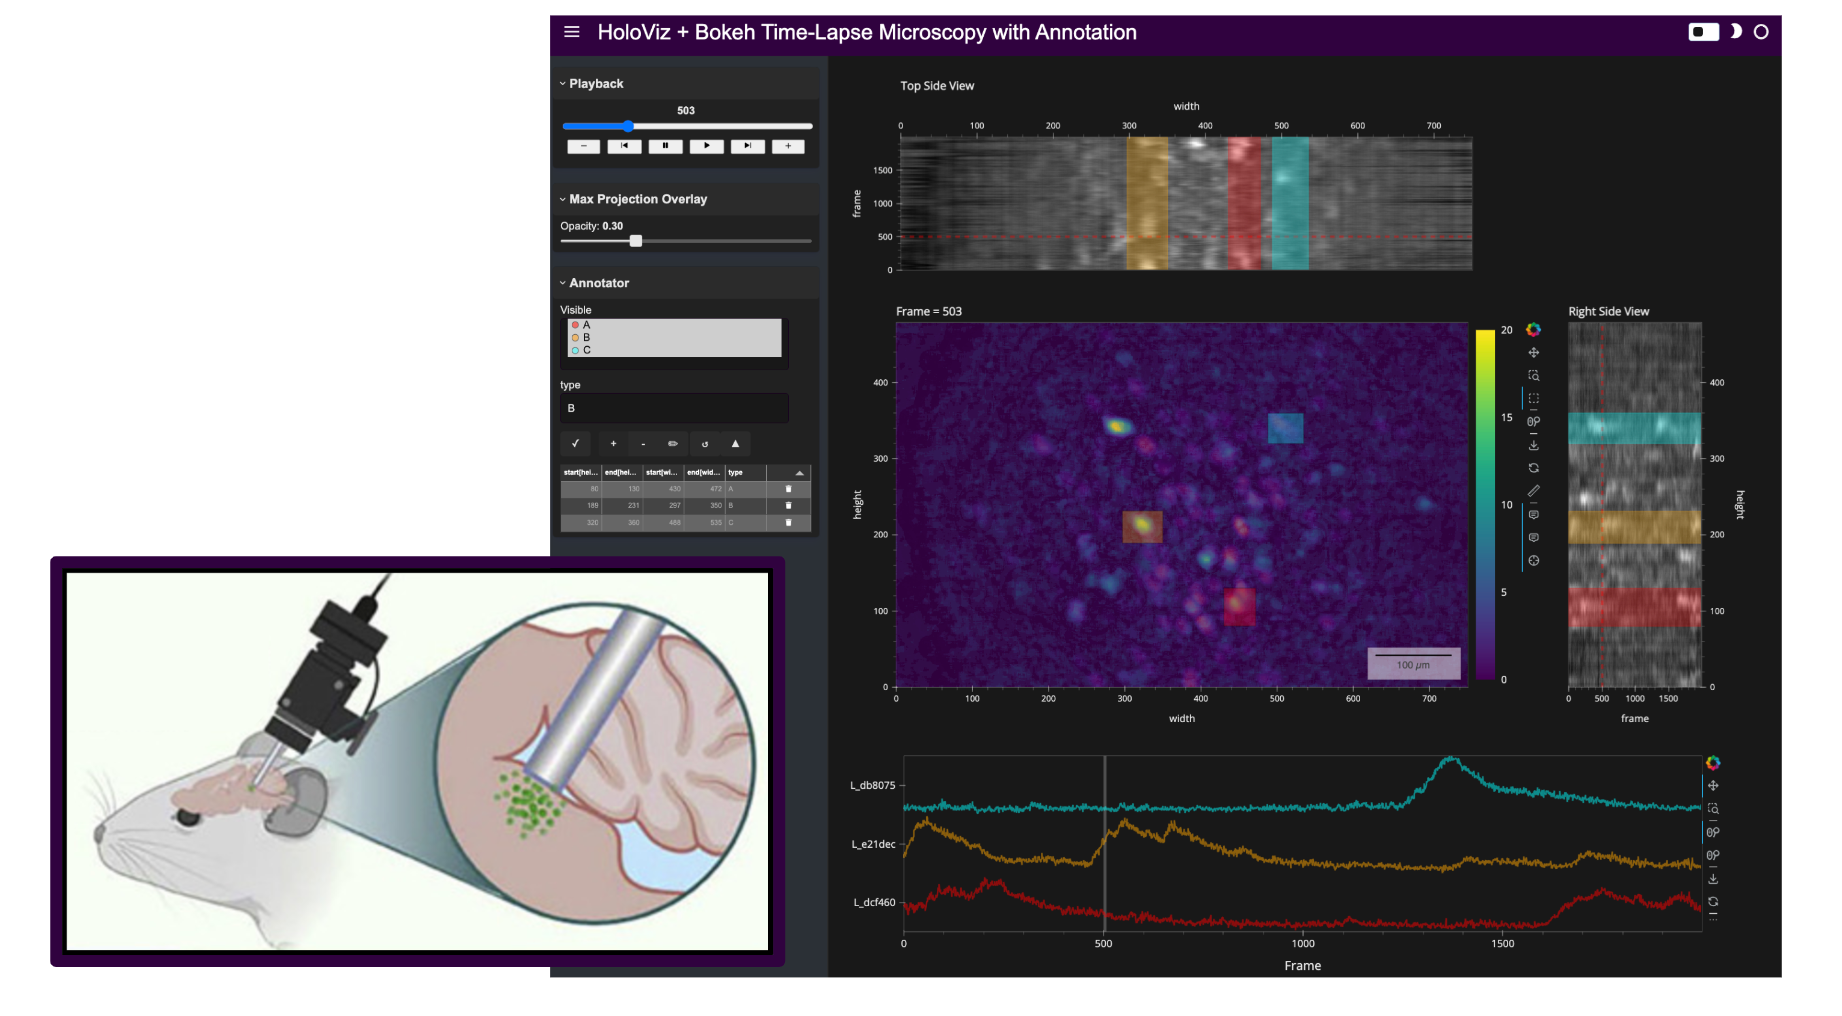
Task: Click blue annotation box in main image
Action: [x=1285, y=428]
